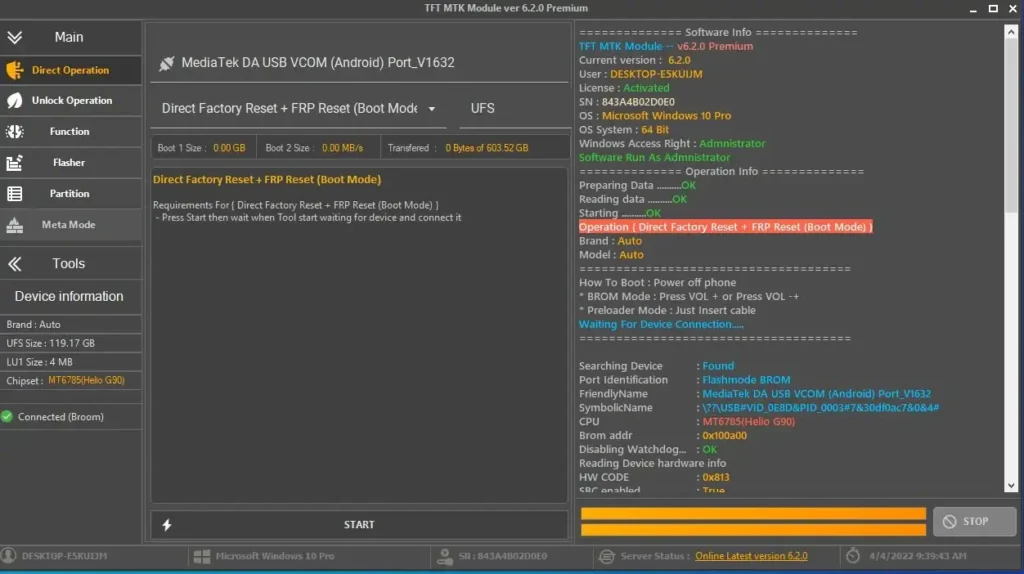Click the SymbolicName USB path in log

click(x=820, y=407)
